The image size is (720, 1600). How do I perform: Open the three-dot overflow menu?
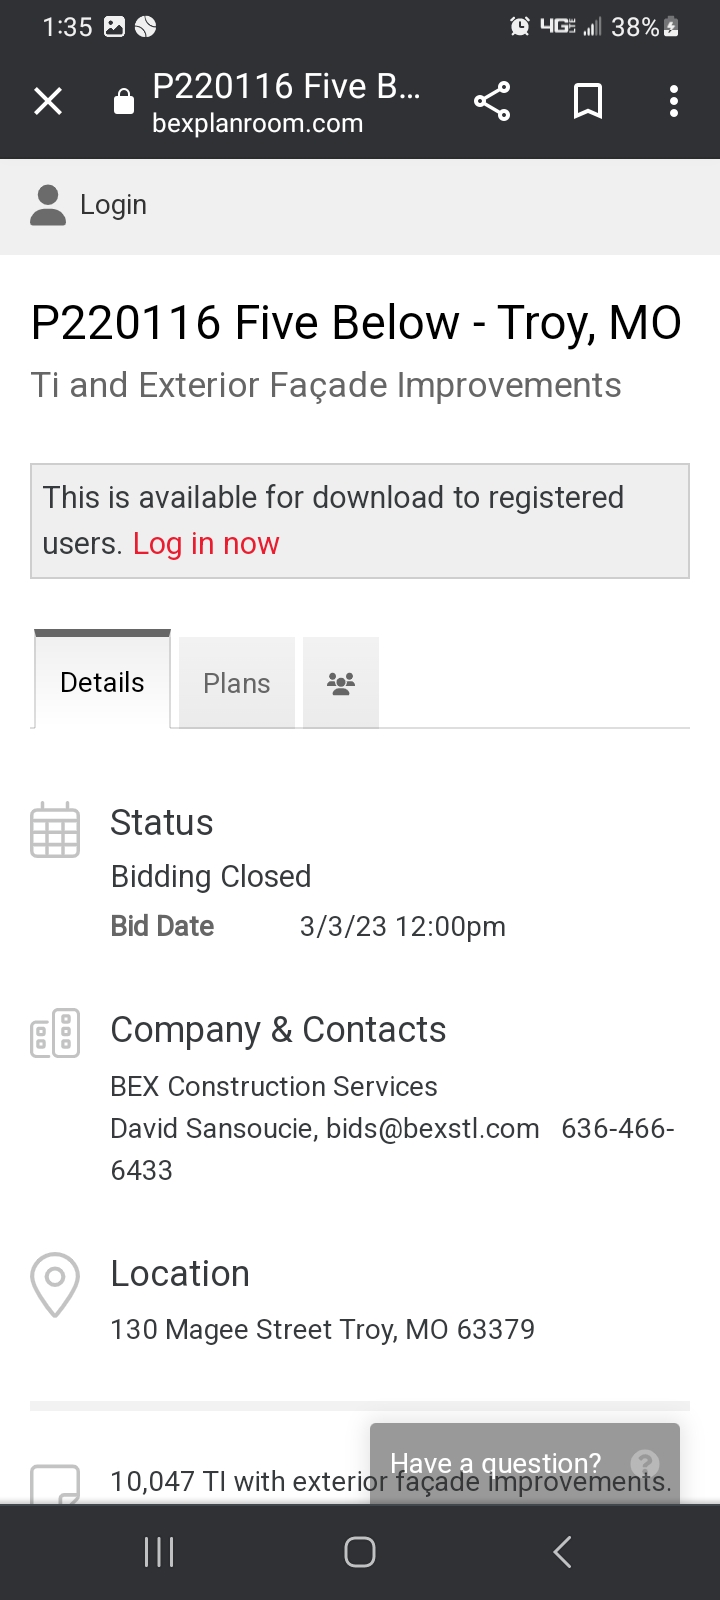coord(673,101)
